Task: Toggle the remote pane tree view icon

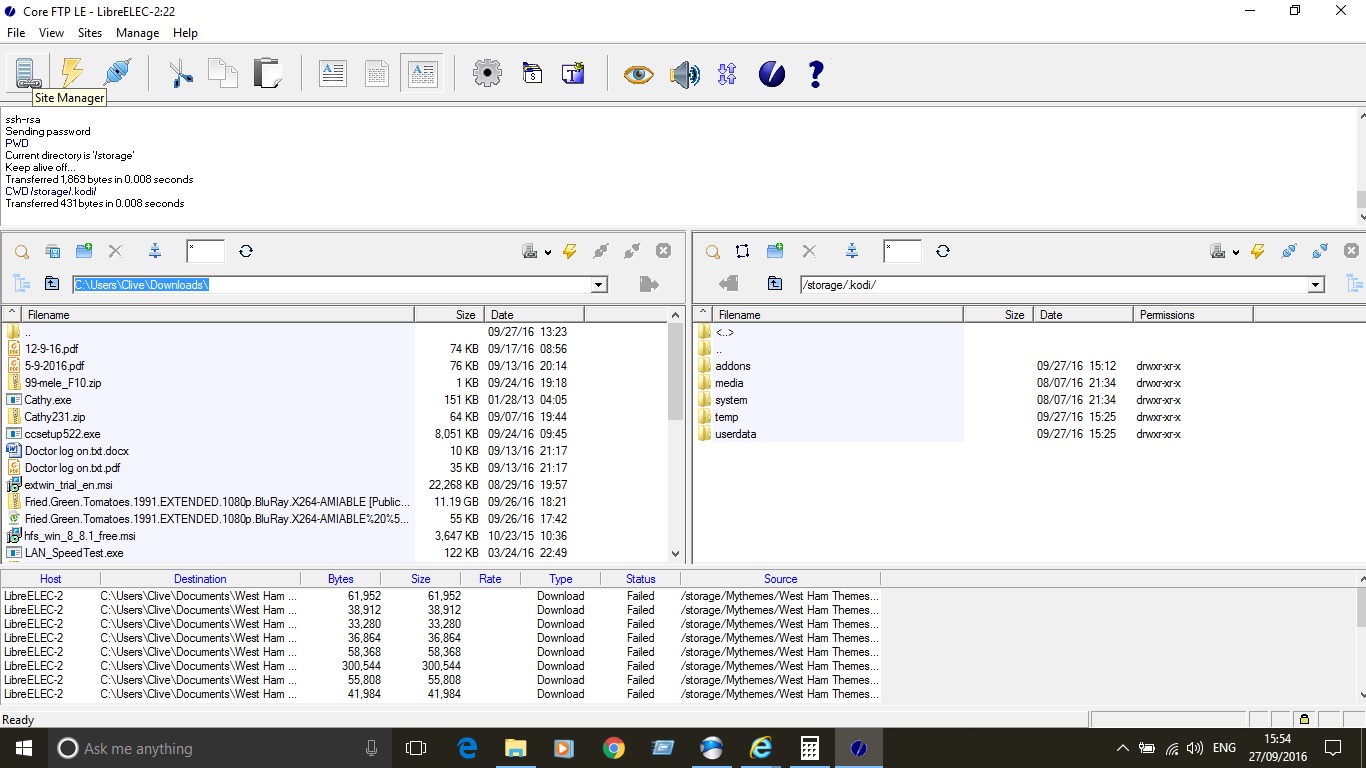Action: click(x=1356, y=284)
